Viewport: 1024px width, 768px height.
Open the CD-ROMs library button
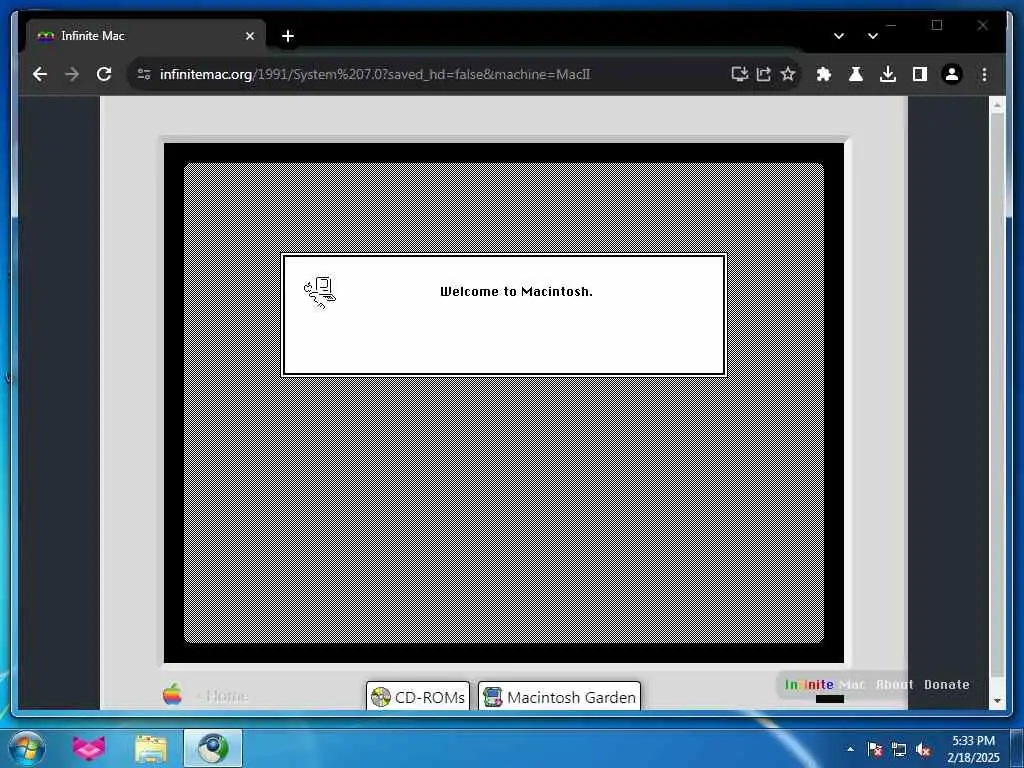click(418, 697)
